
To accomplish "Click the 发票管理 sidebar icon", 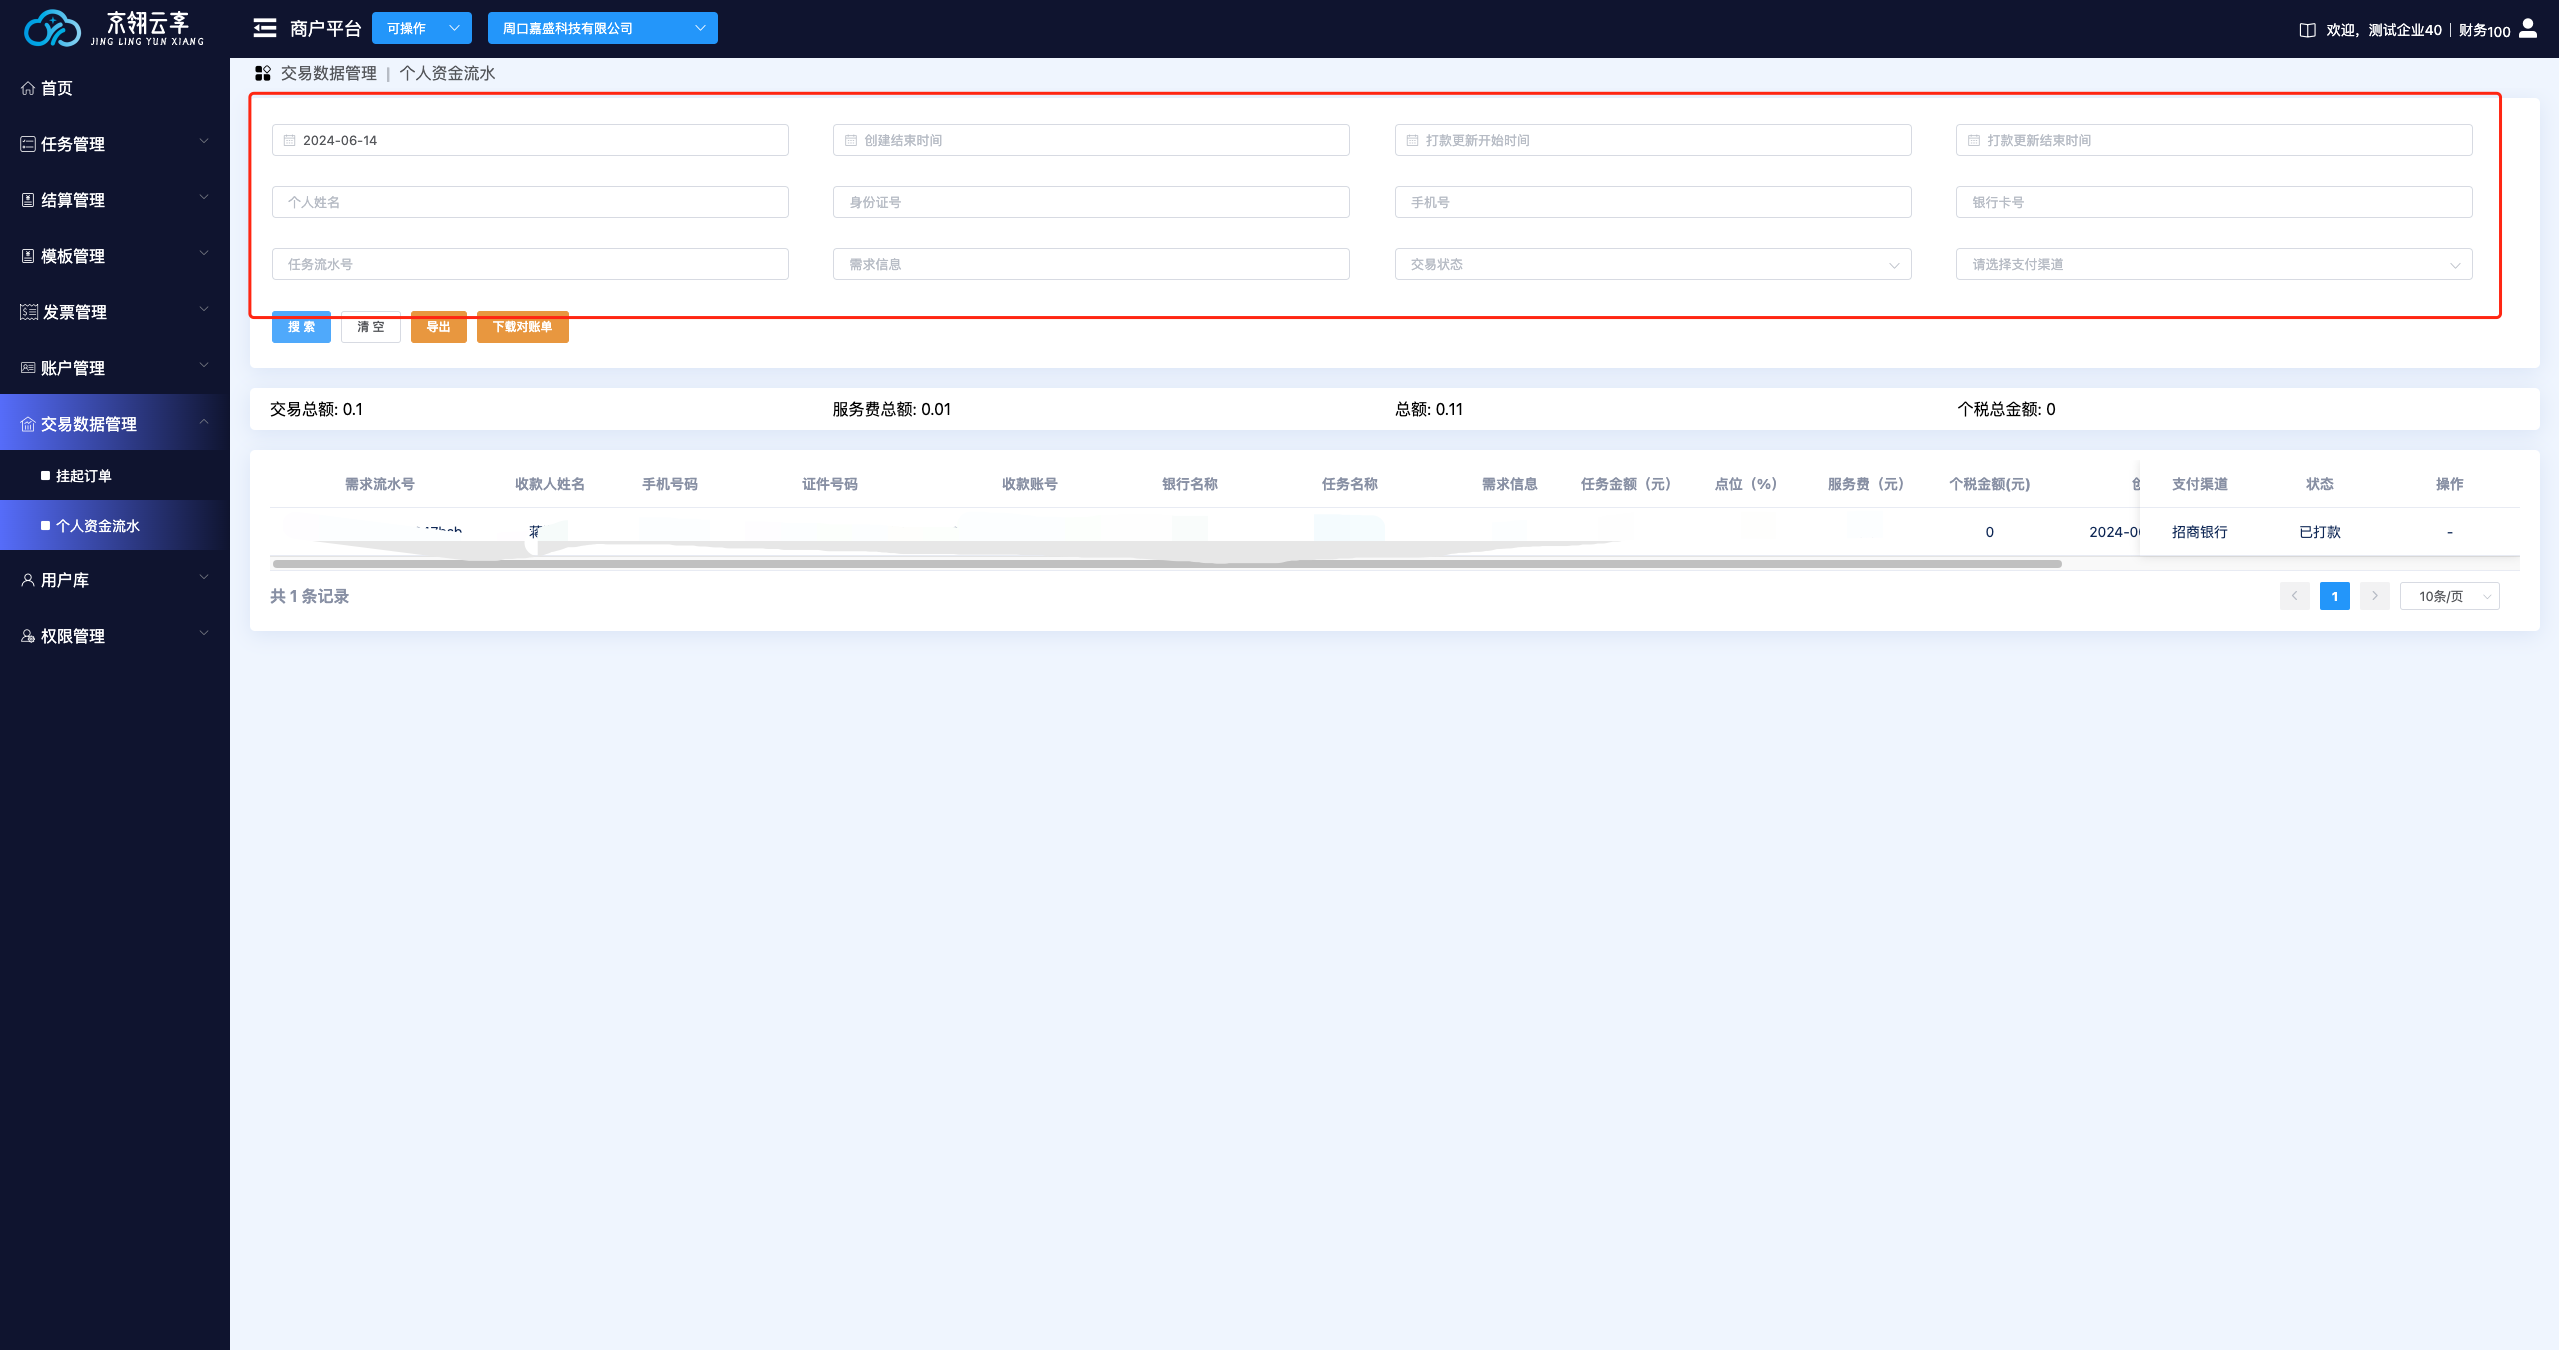I will (29, 312).
